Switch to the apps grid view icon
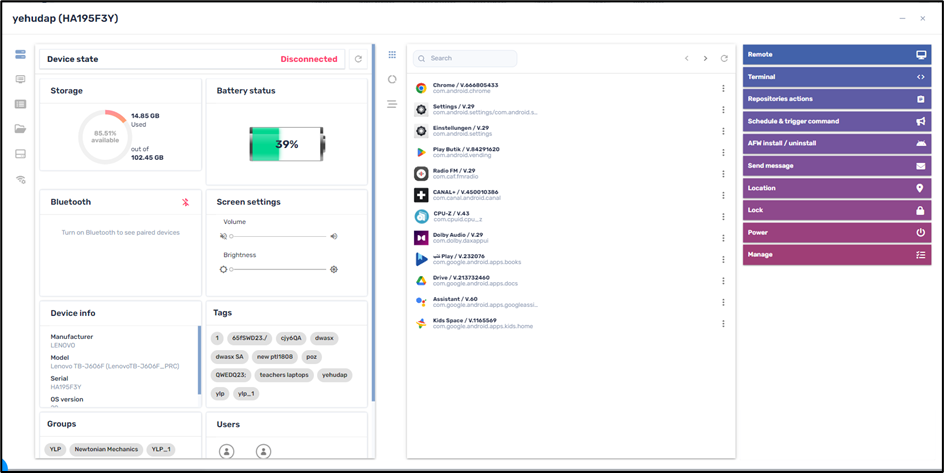 [392, 55]
